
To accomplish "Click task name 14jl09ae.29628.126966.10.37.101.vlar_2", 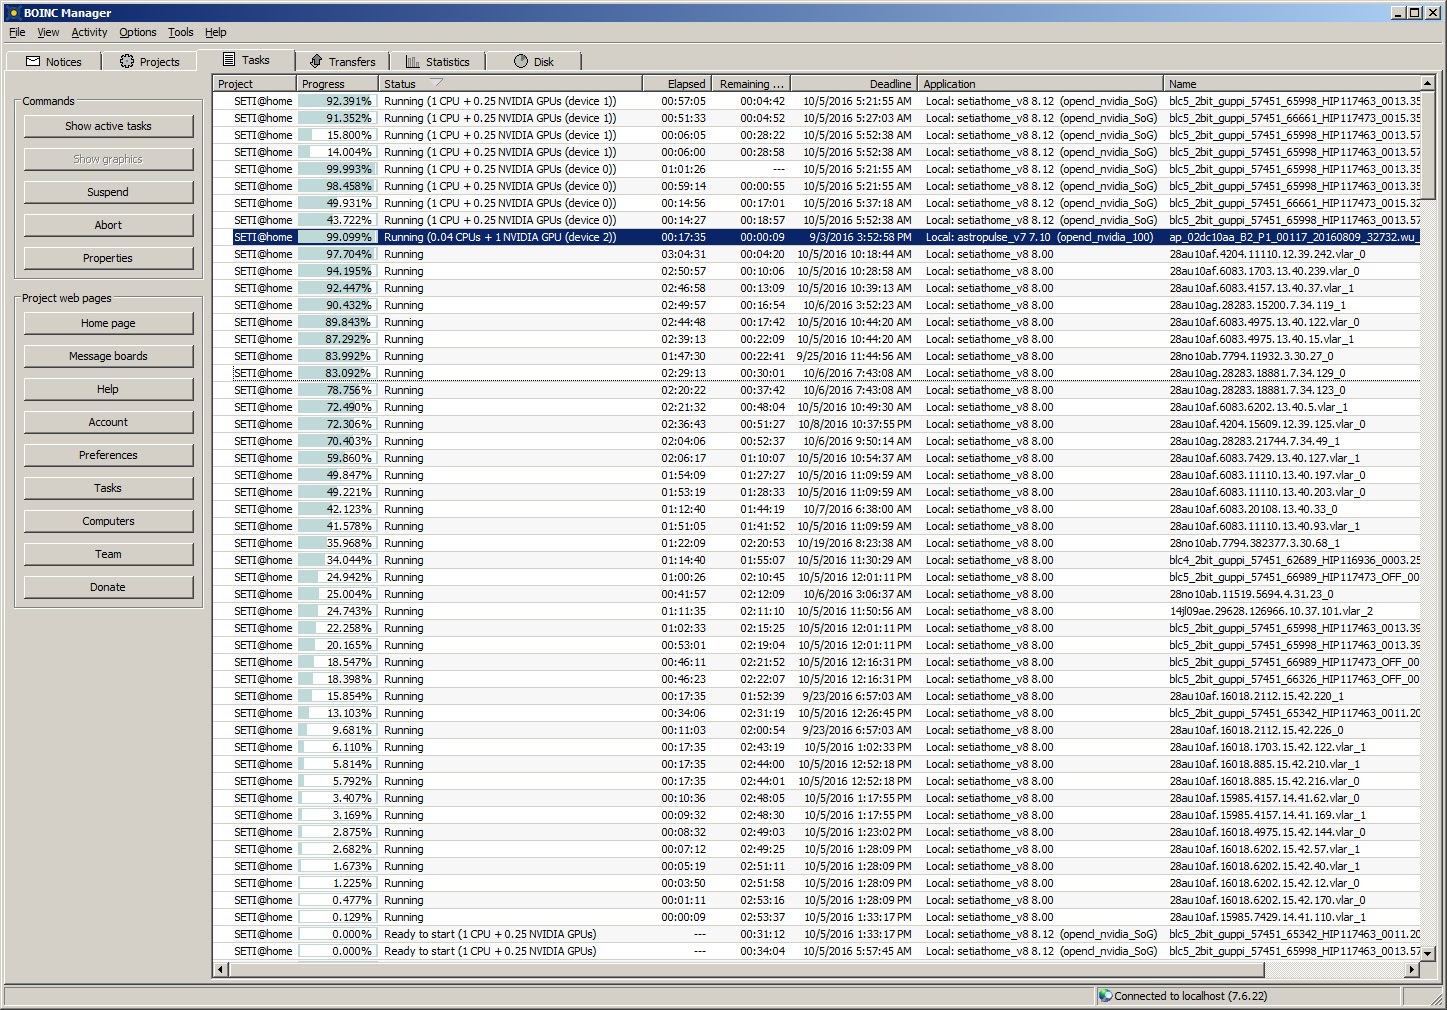I will point(1270,611).
